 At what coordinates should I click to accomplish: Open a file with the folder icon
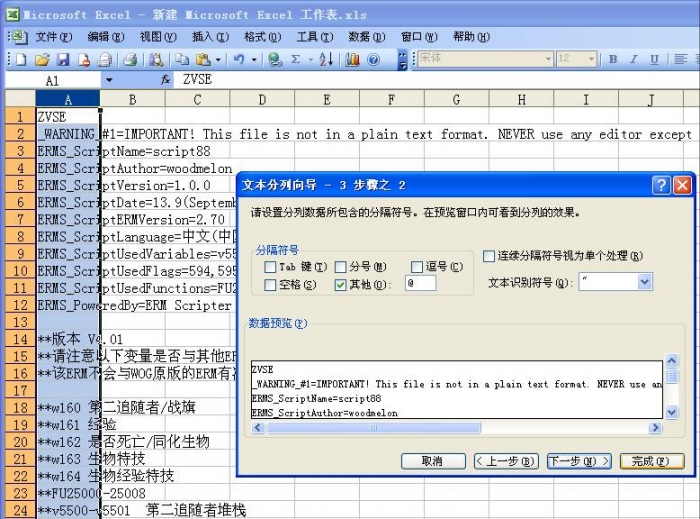[x=42, y=59]
